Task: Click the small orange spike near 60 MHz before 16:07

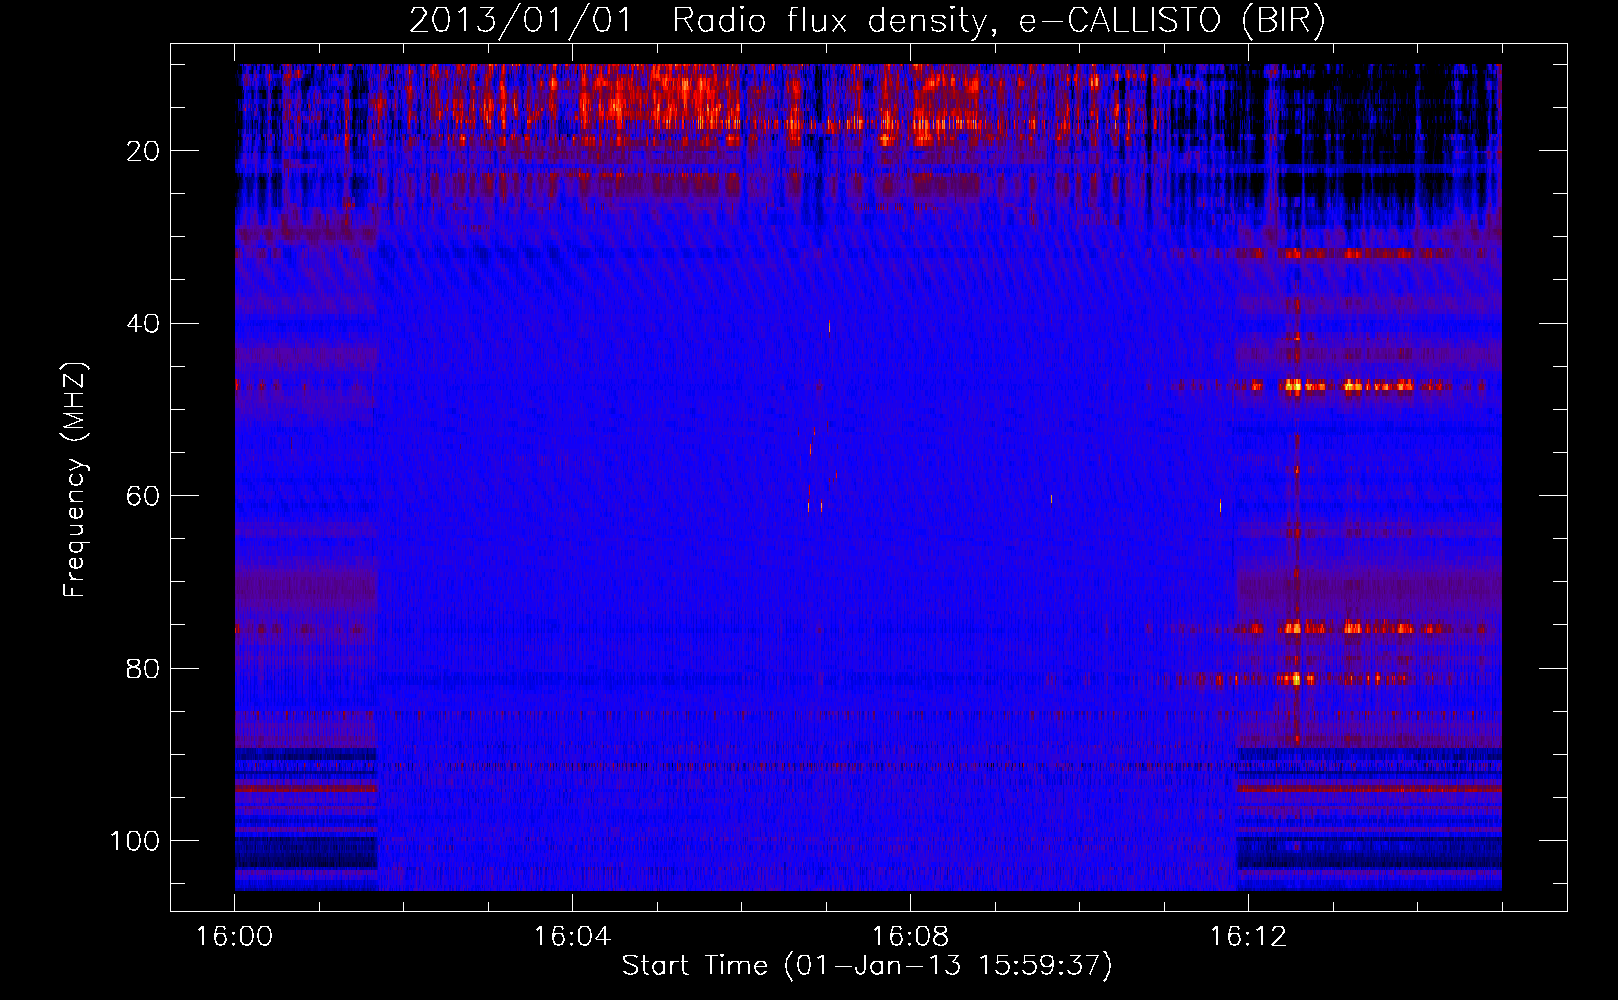Action: click(x=809, y=506)
